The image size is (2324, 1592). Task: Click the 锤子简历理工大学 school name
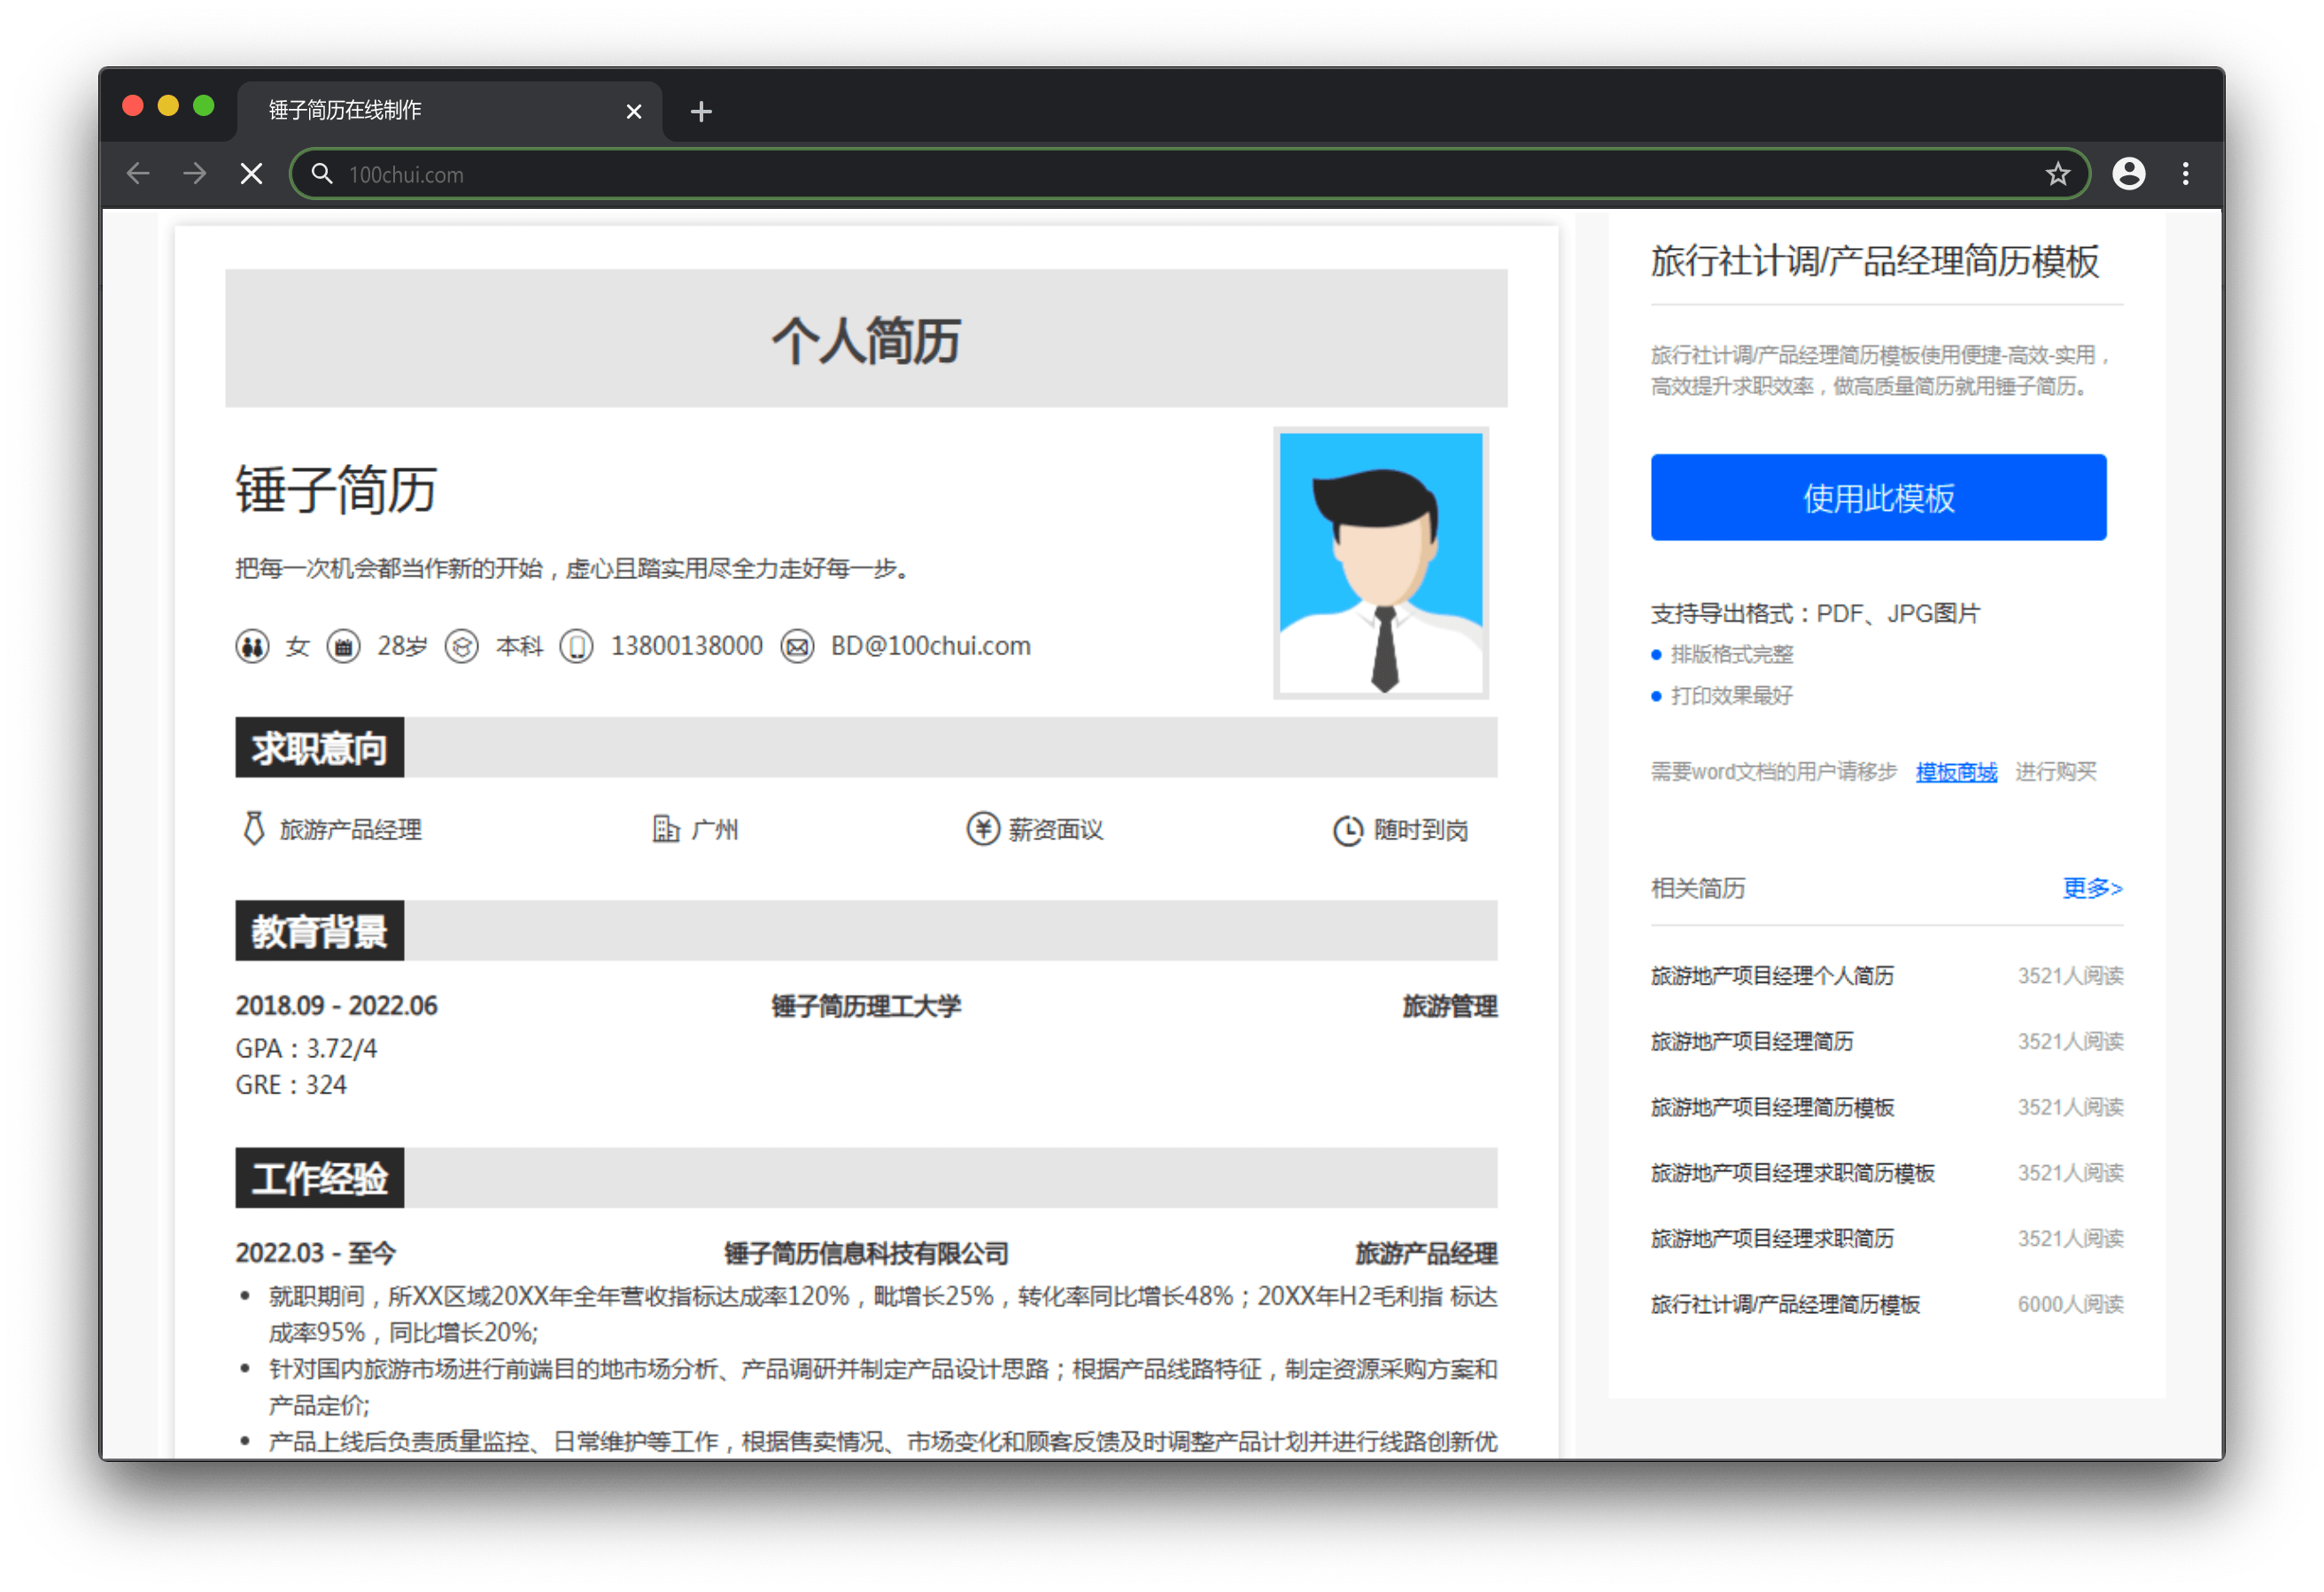click(866, 1006)
